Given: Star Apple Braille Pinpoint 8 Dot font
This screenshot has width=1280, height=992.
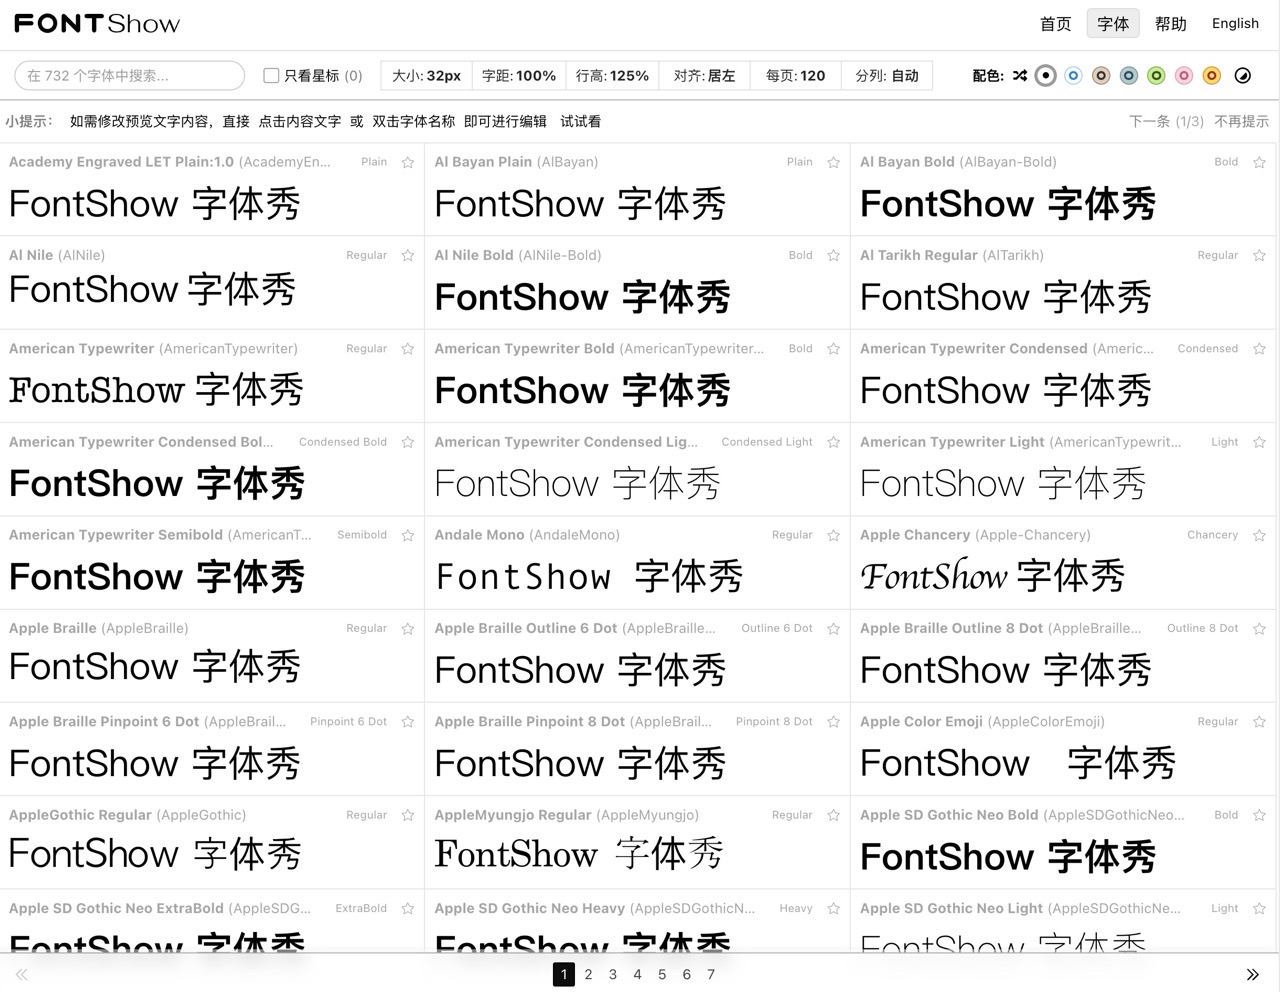Looking at the screenshot, I should click(834, 722).
